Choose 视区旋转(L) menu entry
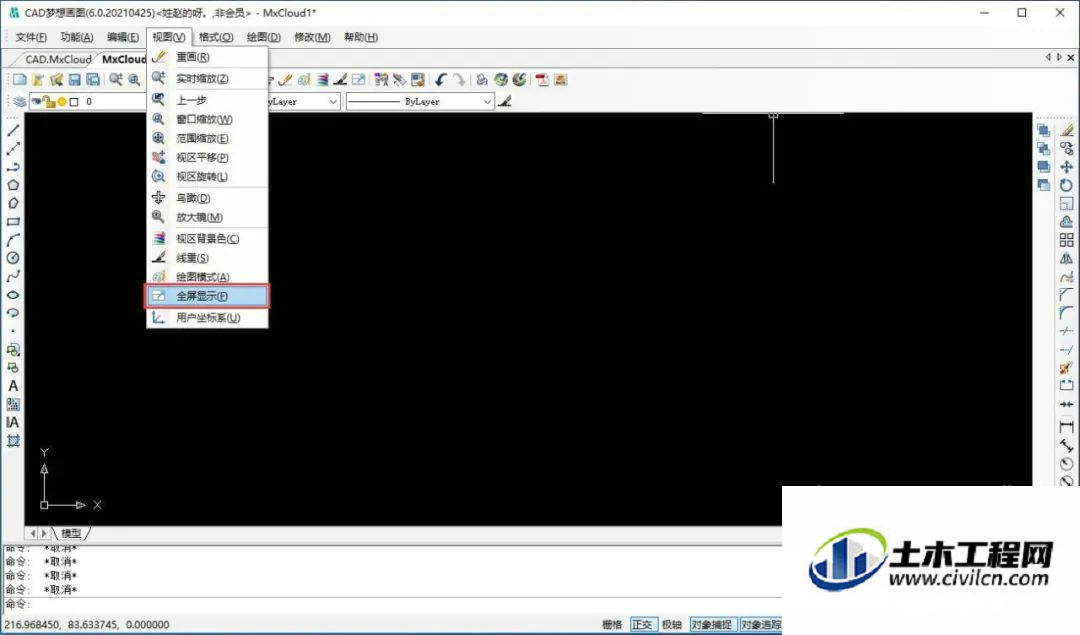1080x635 pixels. click(207, 177)
